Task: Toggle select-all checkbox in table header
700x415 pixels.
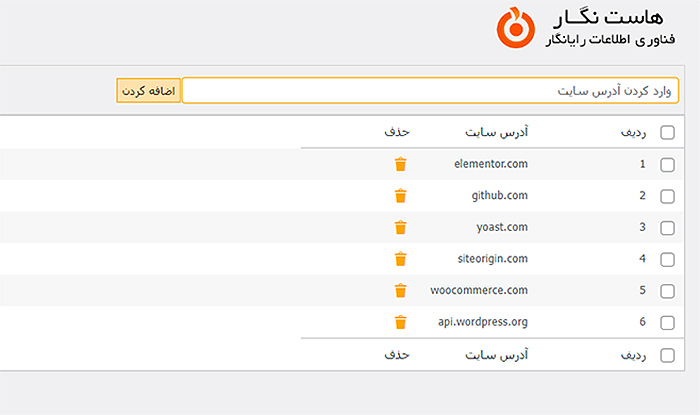Action: click(x=668, y=132)
